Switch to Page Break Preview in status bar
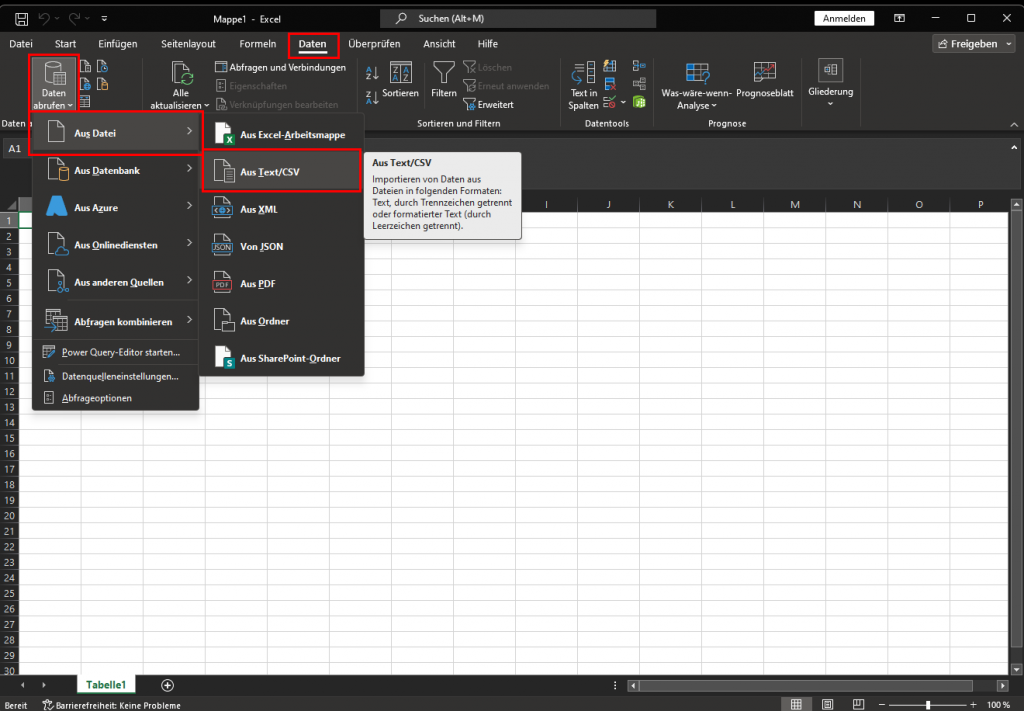 [859, 704]
